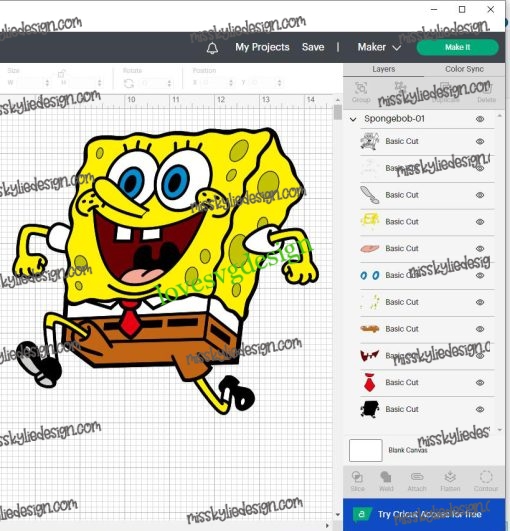Click the width W stepper arrows
Viewport: 510px width, 531px height.
coord(47,83)
